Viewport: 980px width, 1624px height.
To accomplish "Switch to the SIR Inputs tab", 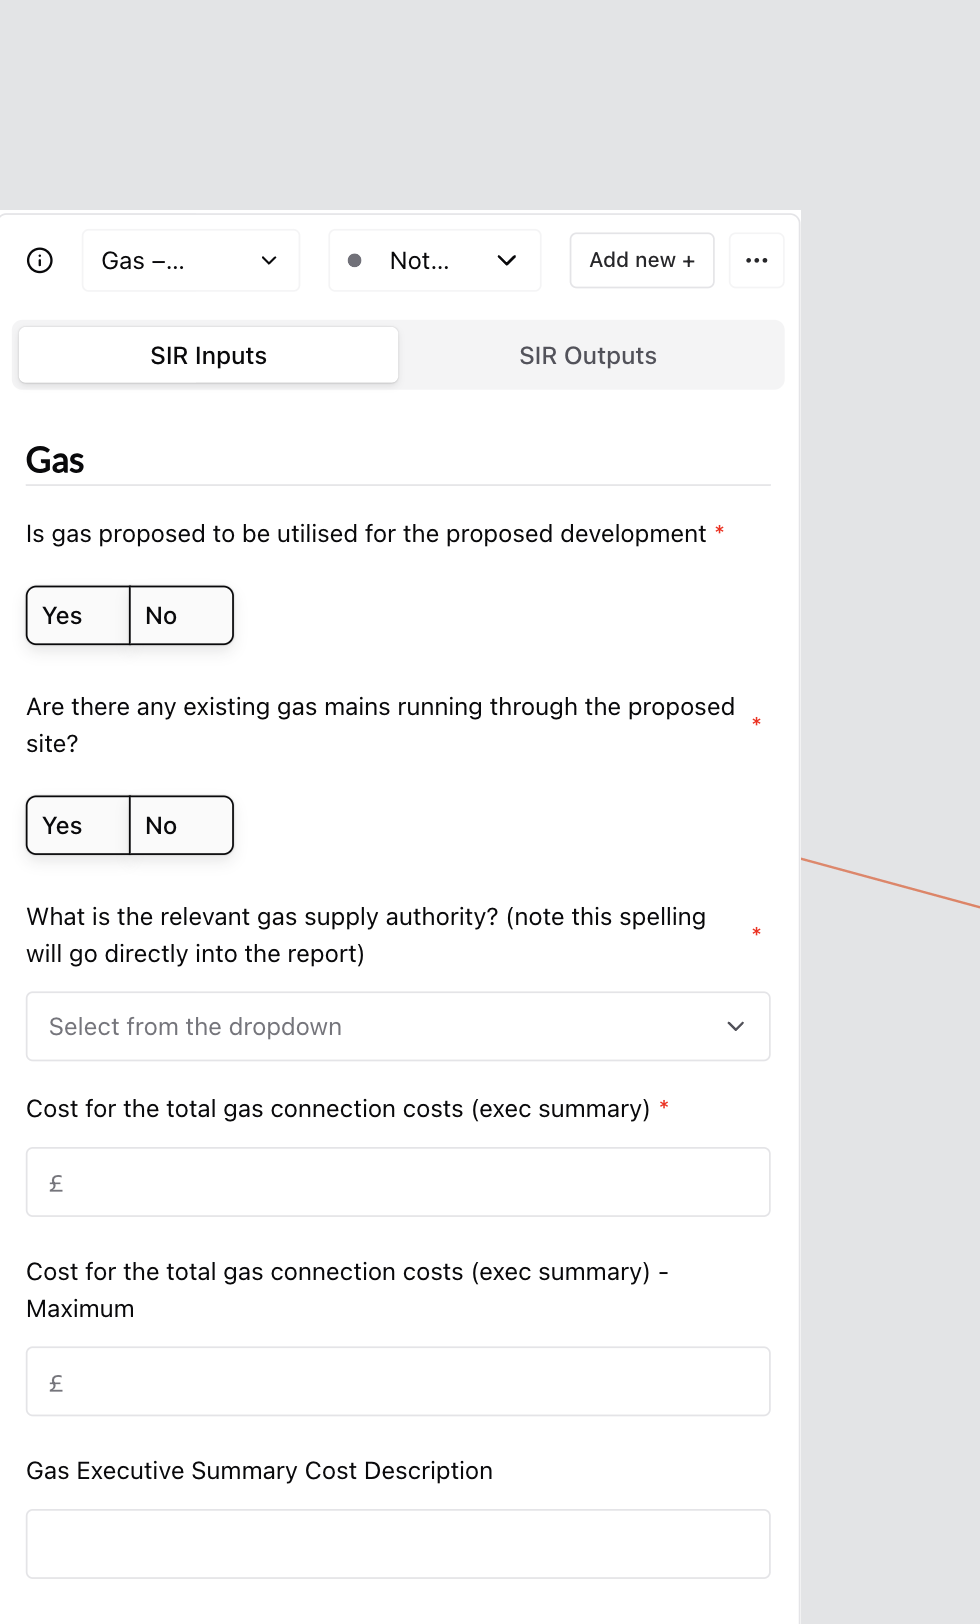I will tap(208, 356).
